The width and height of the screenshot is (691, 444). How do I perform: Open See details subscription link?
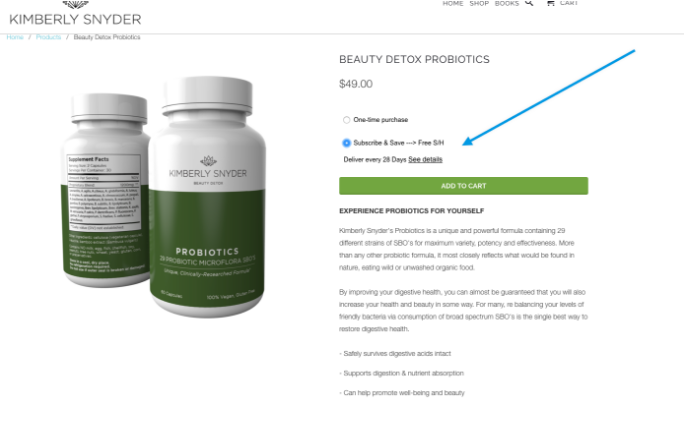point(425,159)
